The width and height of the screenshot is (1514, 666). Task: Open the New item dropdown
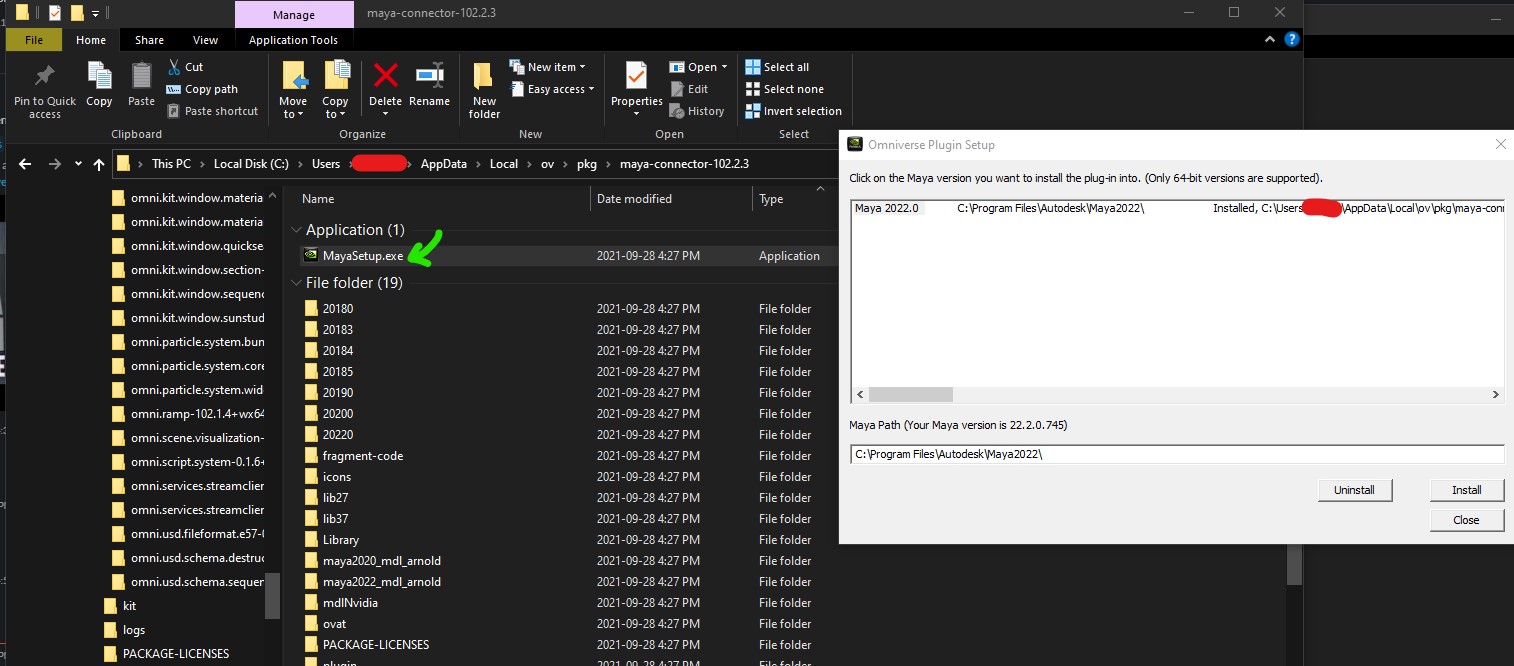pos(548,67)
